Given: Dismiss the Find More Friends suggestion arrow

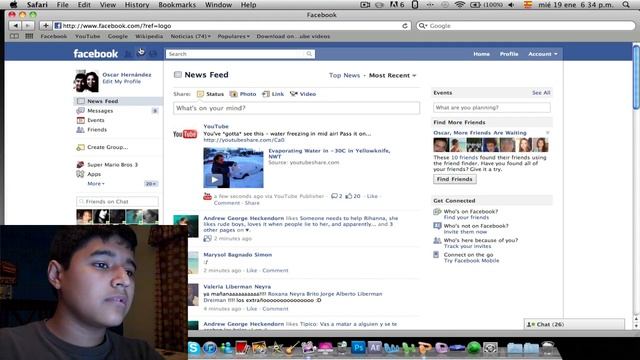Looking at the screenshot, I should (x=548, y=133).
